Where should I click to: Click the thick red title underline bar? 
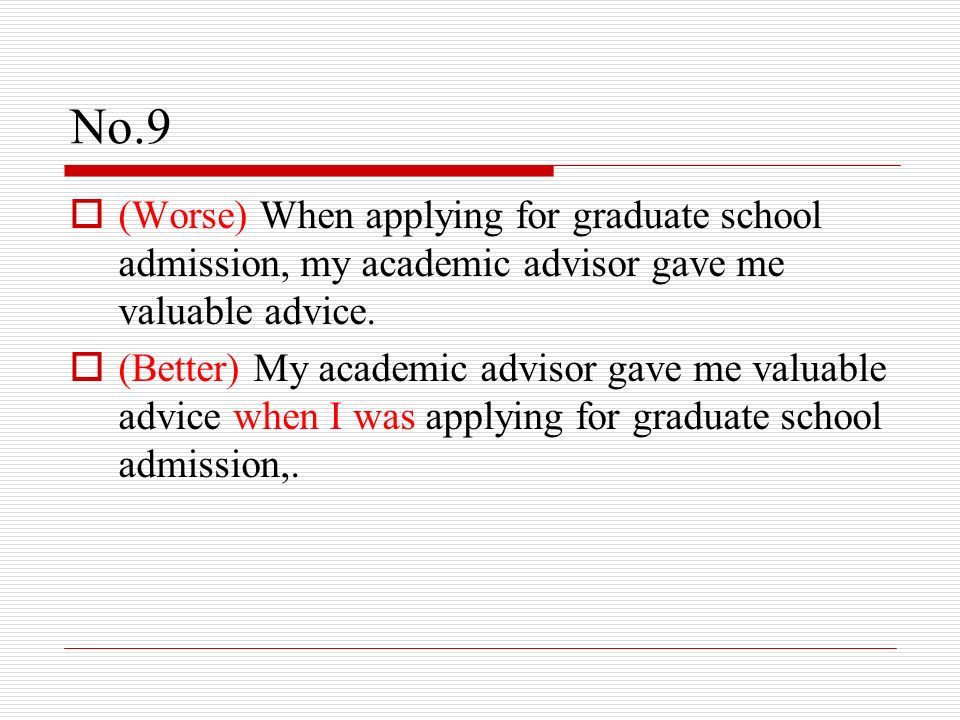309,171
